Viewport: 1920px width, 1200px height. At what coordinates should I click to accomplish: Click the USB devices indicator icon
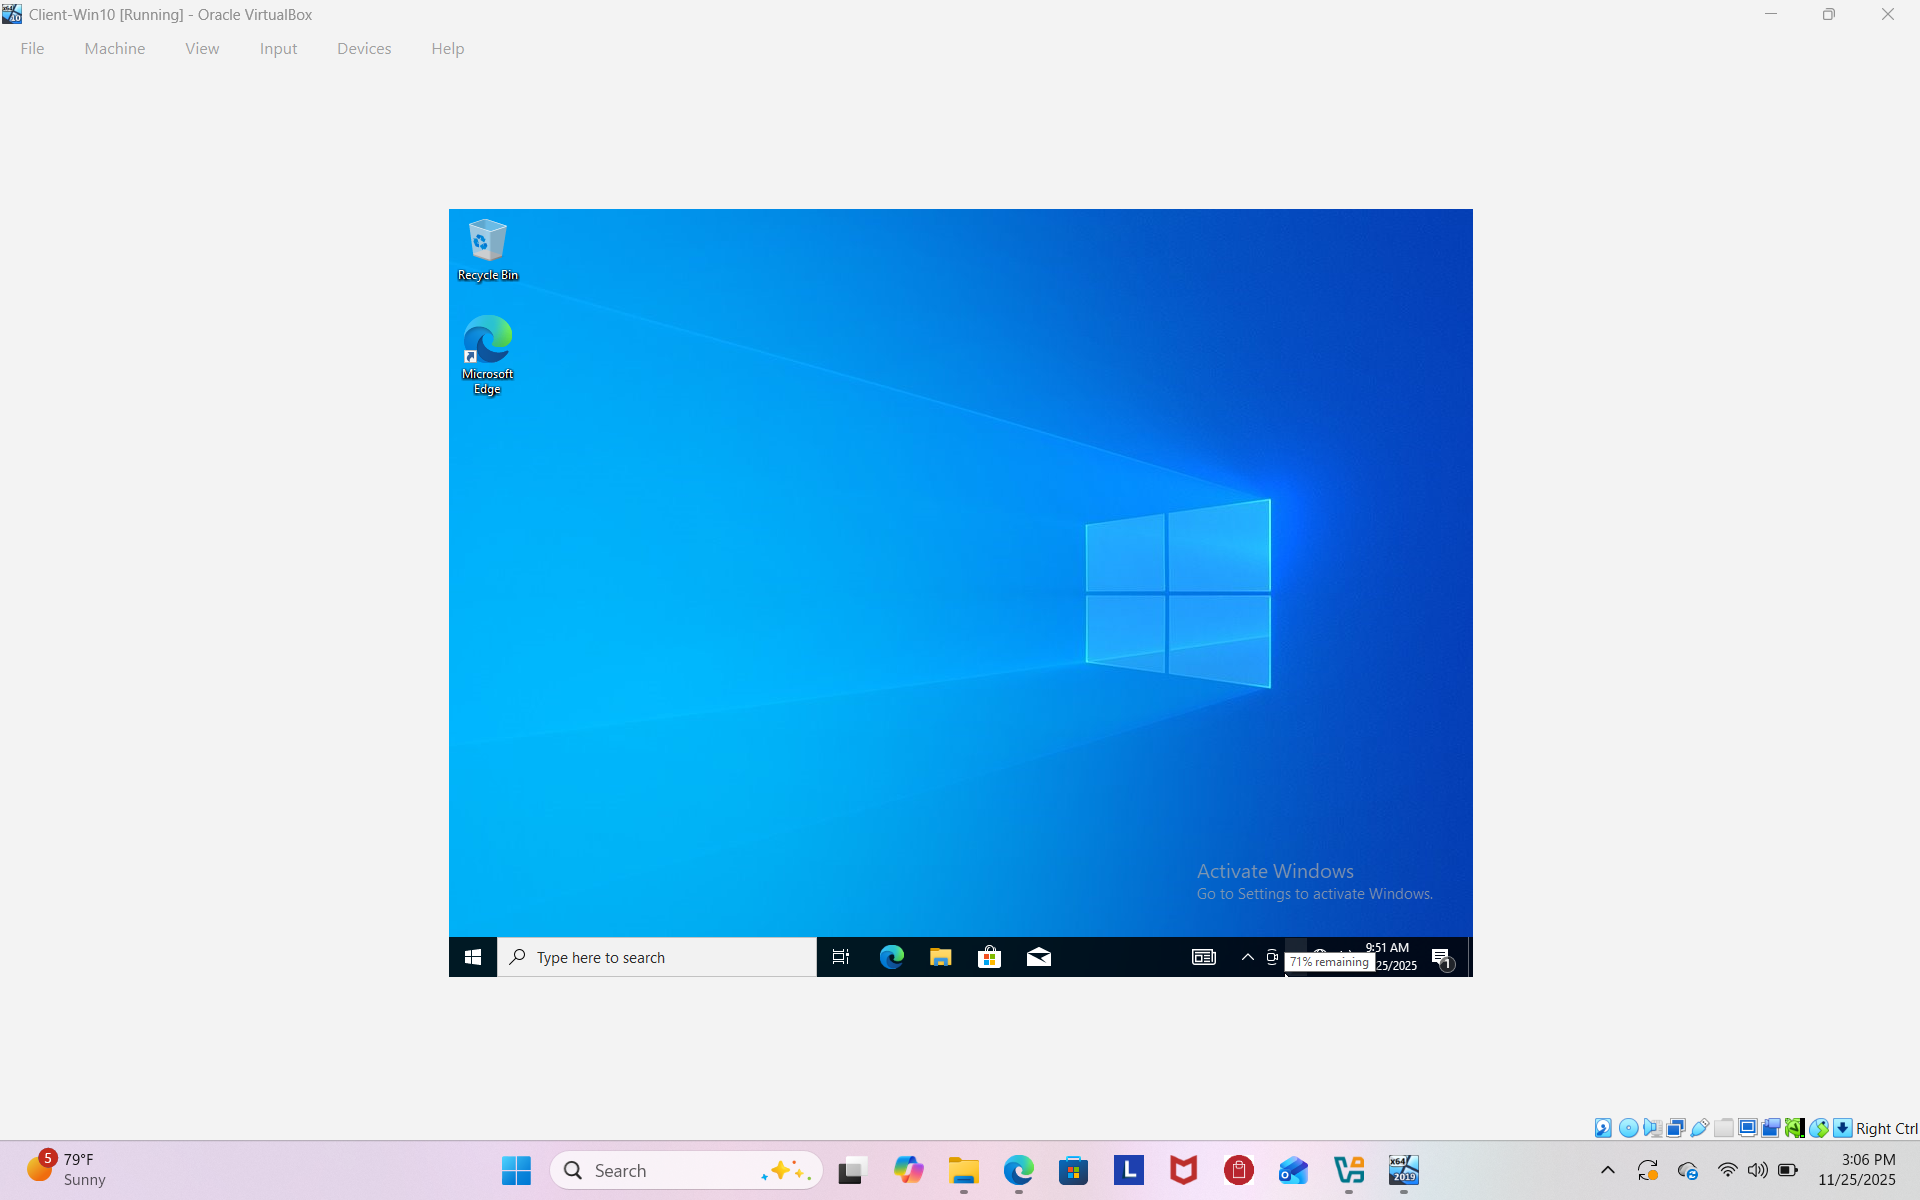1699,1128
